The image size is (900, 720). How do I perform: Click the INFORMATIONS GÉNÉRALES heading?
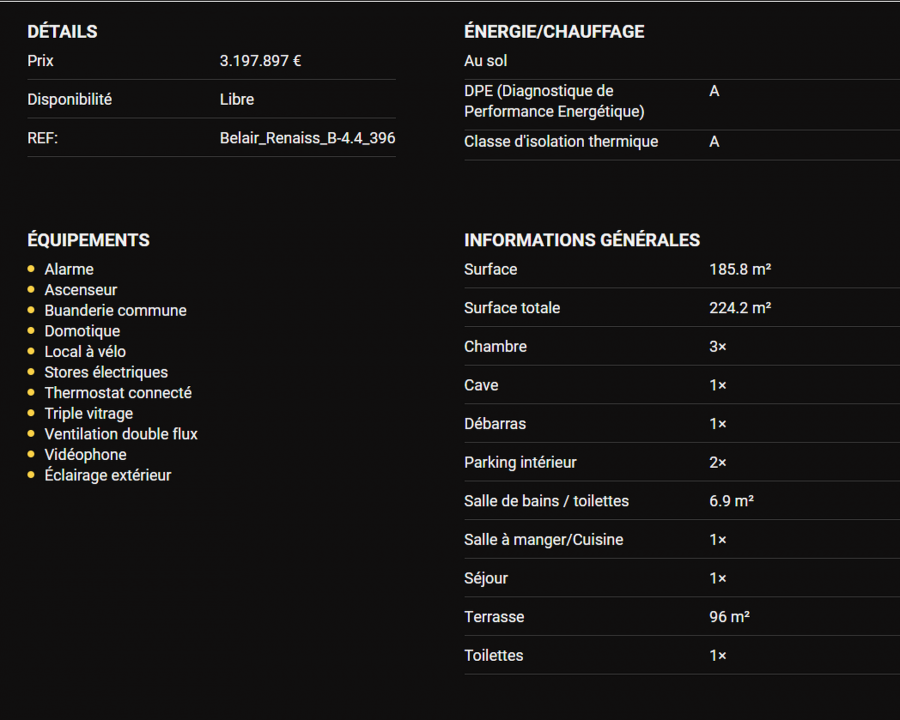pos(582,240)
